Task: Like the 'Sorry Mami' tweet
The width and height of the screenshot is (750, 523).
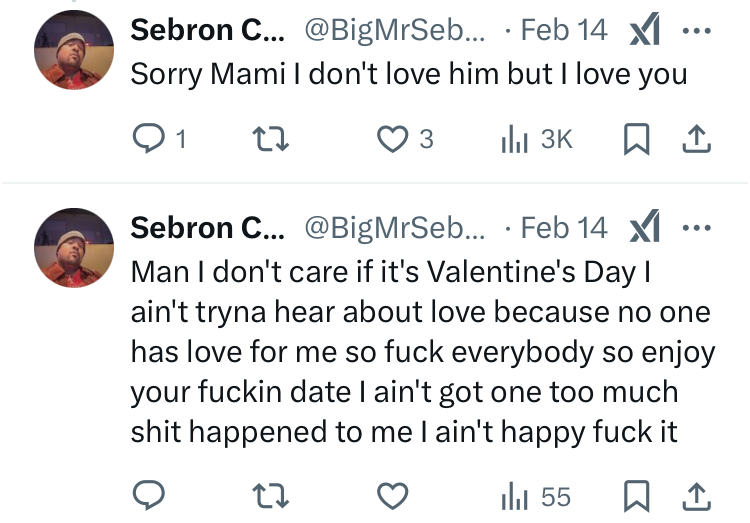Action: tap(393, 140)
